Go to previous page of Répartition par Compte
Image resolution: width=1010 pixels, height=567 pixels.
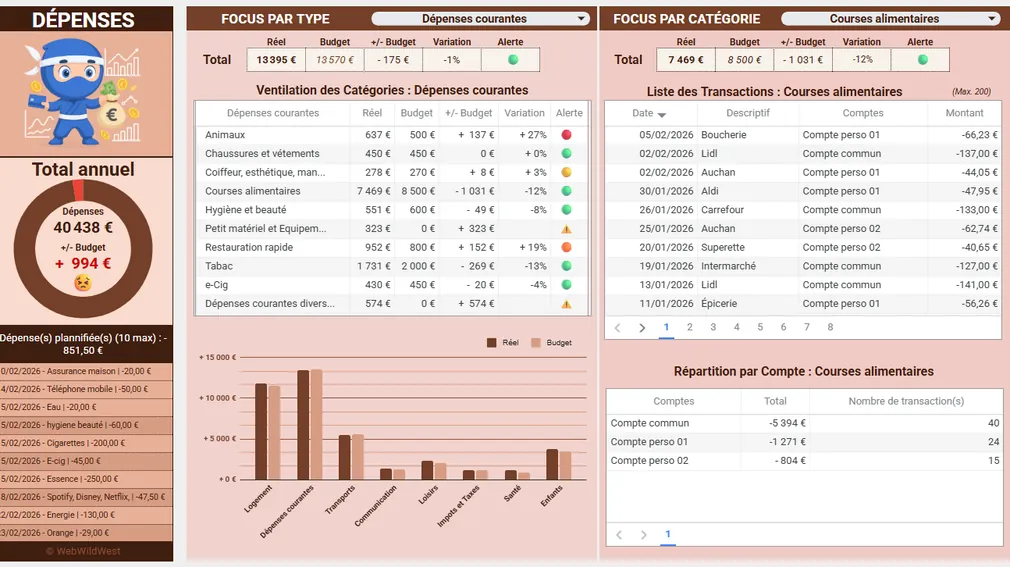click(619, 535)
